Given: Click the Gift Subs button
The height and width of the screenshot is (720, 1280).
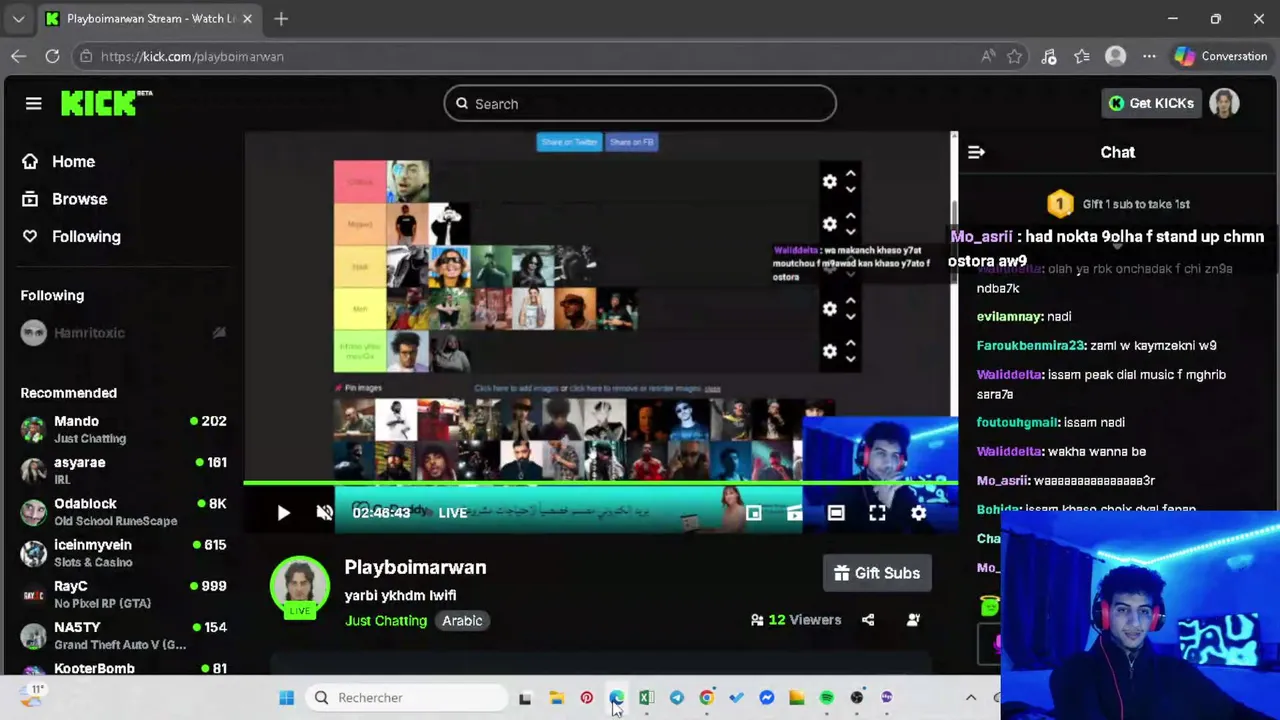Looking at the screenshot, I should click(x=877, y=573).
